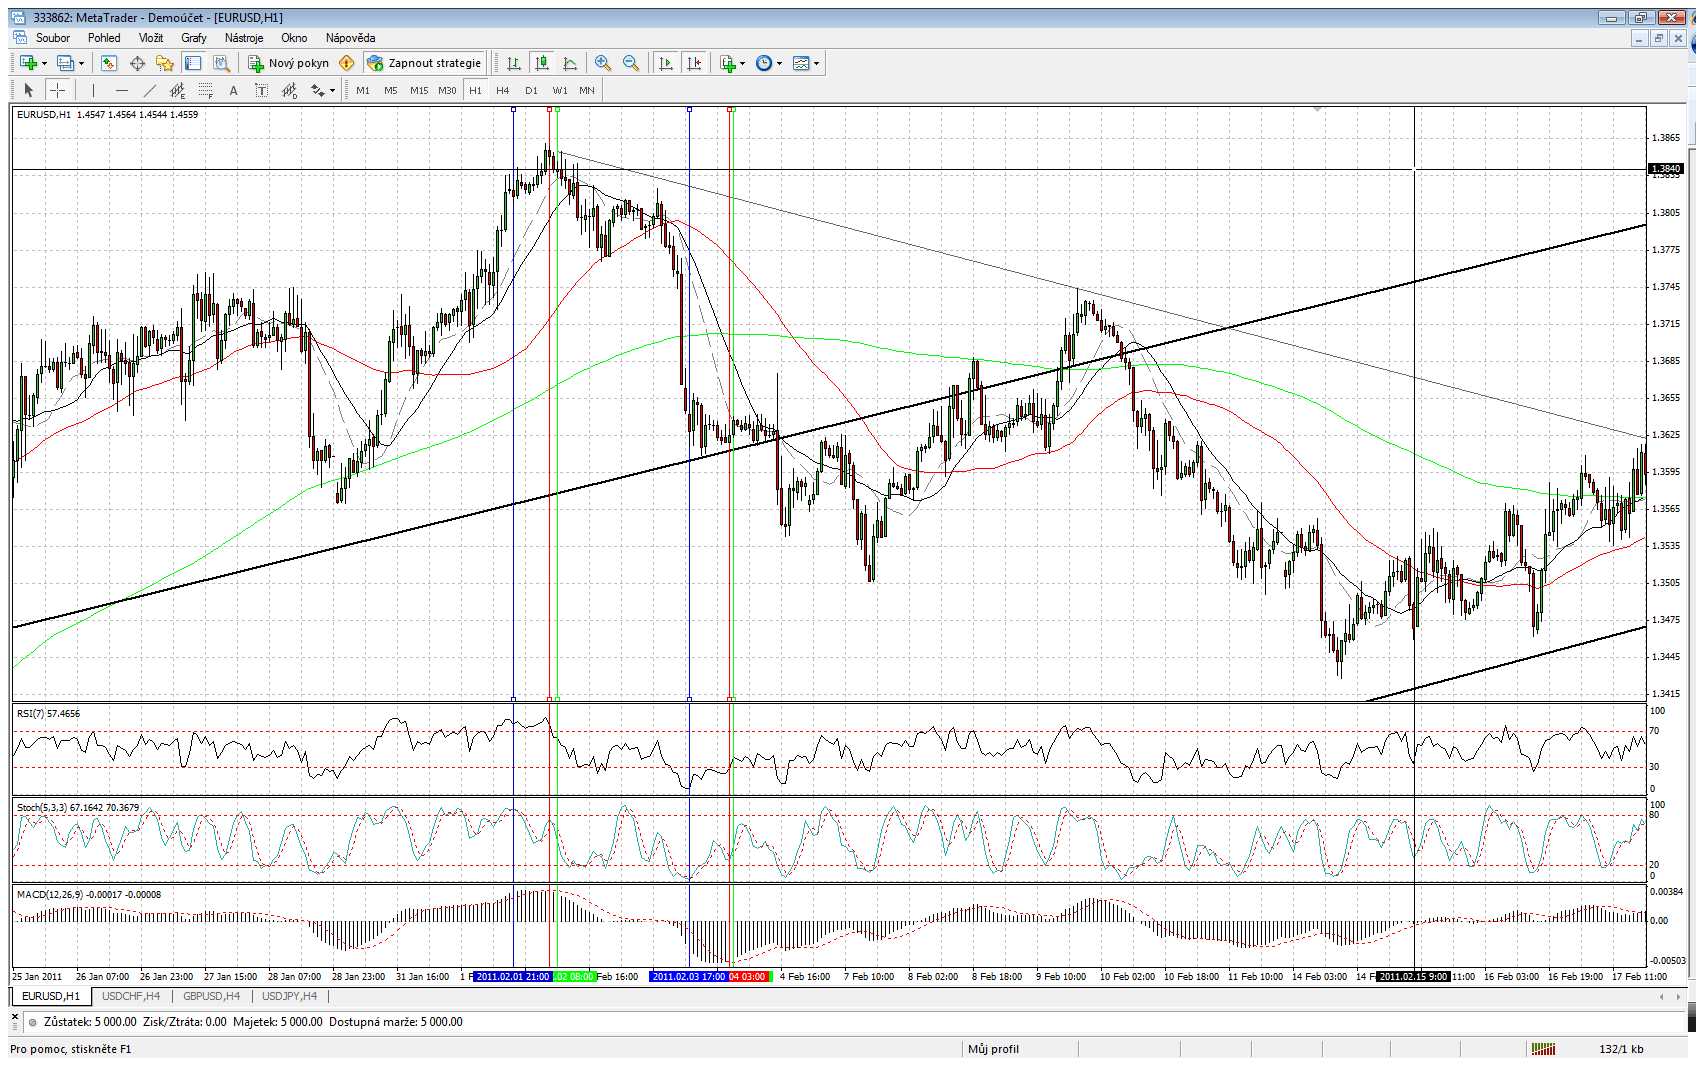Click the Arrows objects icon
The image size is (1696, 1066).
coord(317,90)
